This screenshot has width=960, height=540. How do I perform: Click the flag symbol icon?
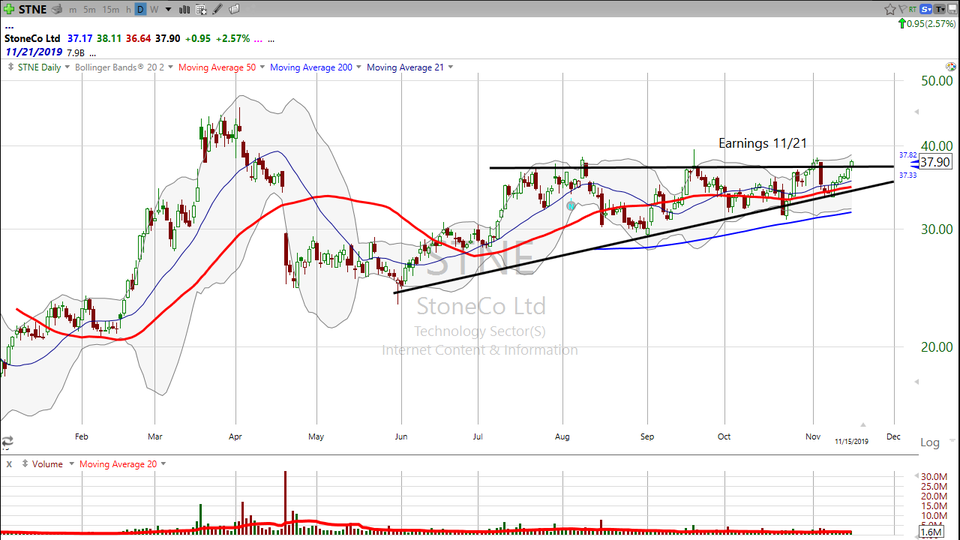(x=902, y=9)
